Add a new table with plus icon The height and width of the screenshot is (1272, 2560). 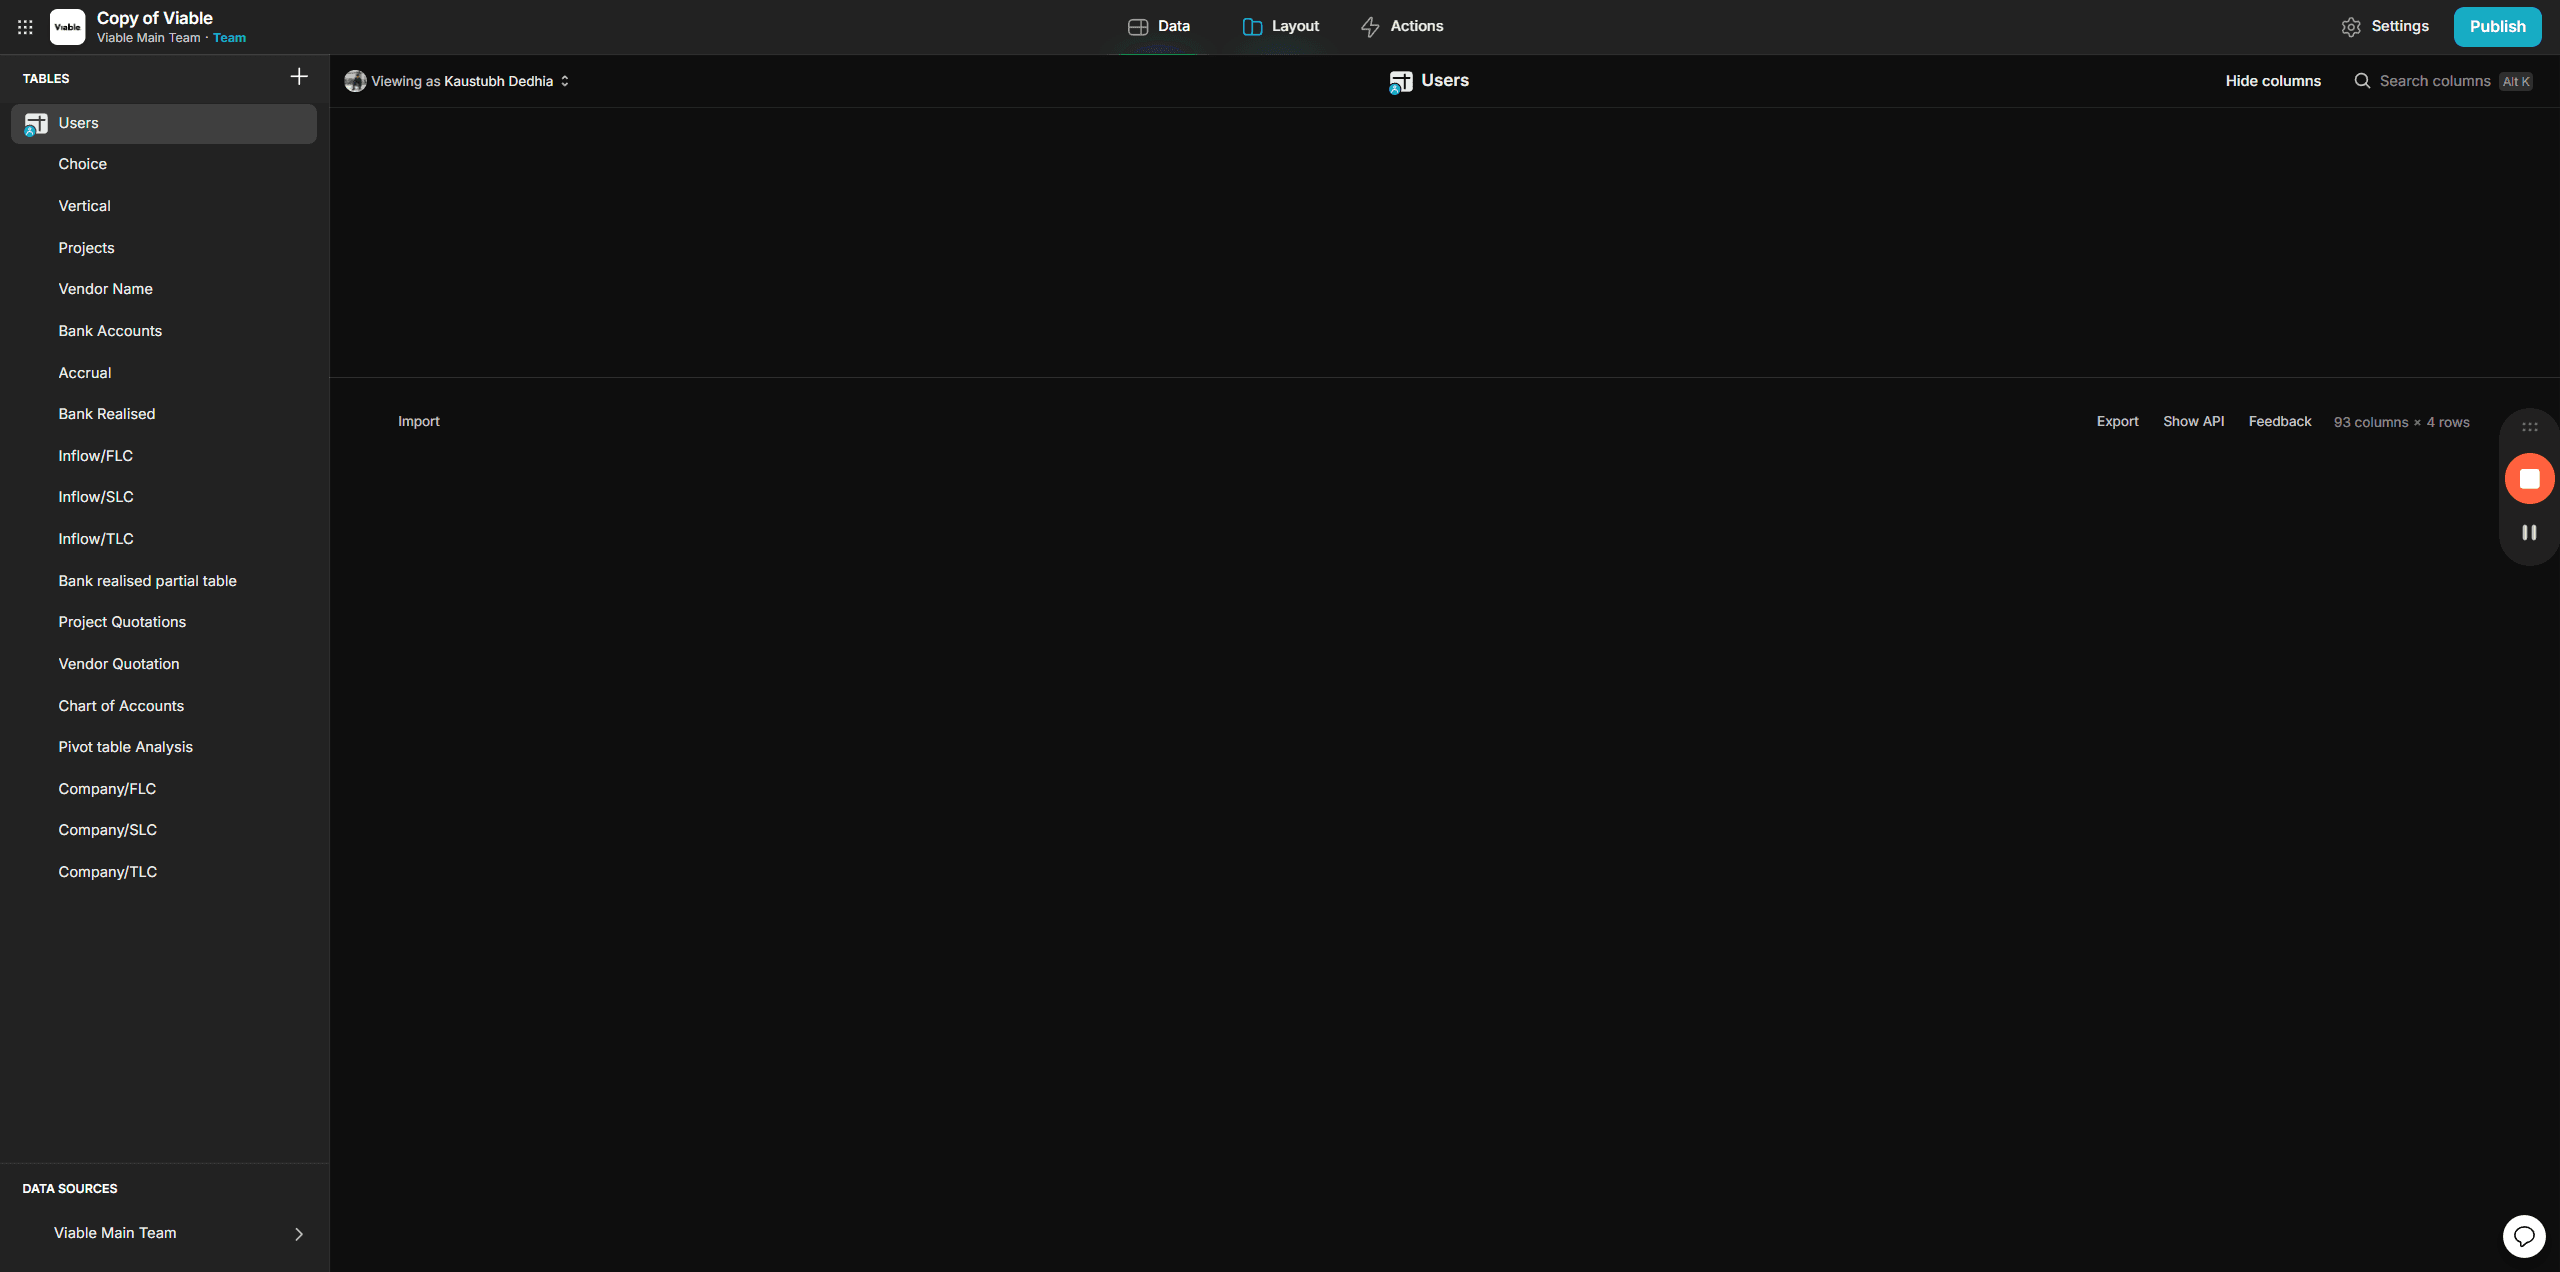(x=299, y=77)
